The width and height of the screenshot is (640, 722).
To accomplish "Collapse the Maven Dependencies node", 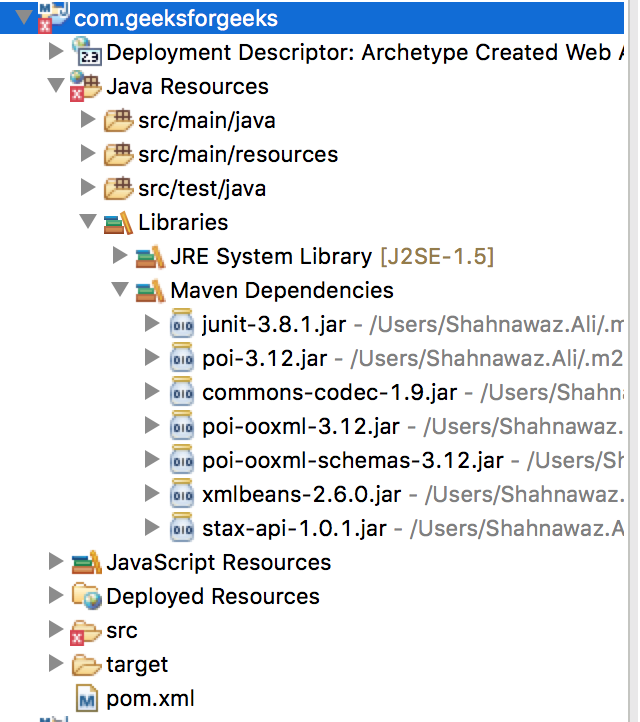I will pyautogui.click(x=120, y=289).
